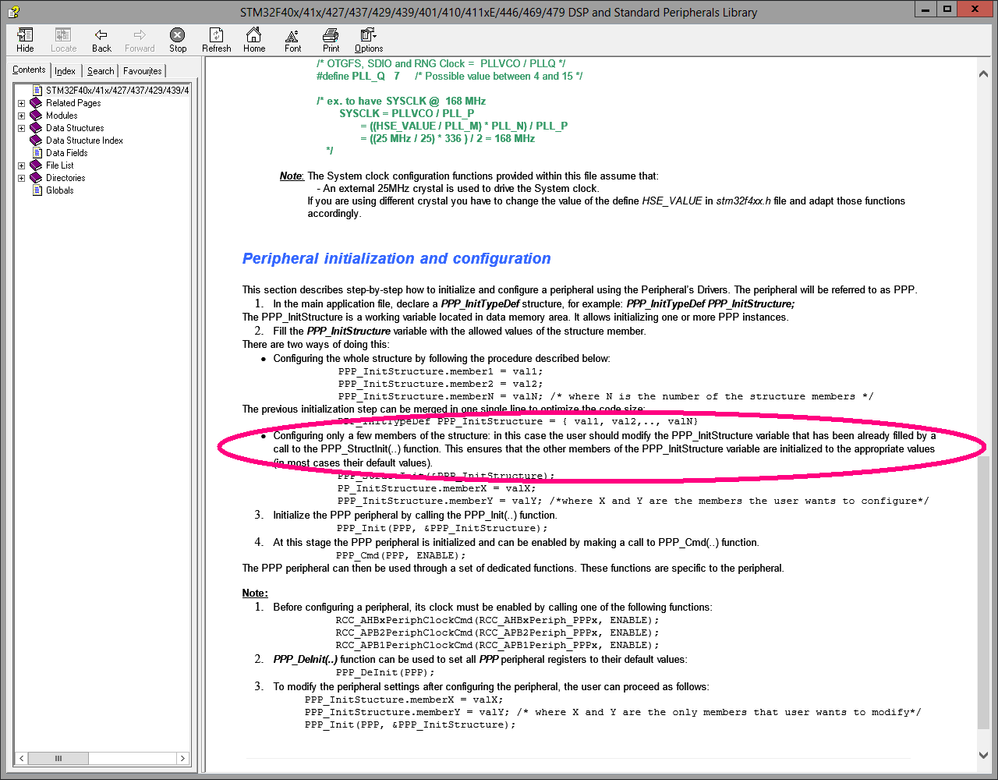Click the page scroll up arrow

(x=983, y=74)
